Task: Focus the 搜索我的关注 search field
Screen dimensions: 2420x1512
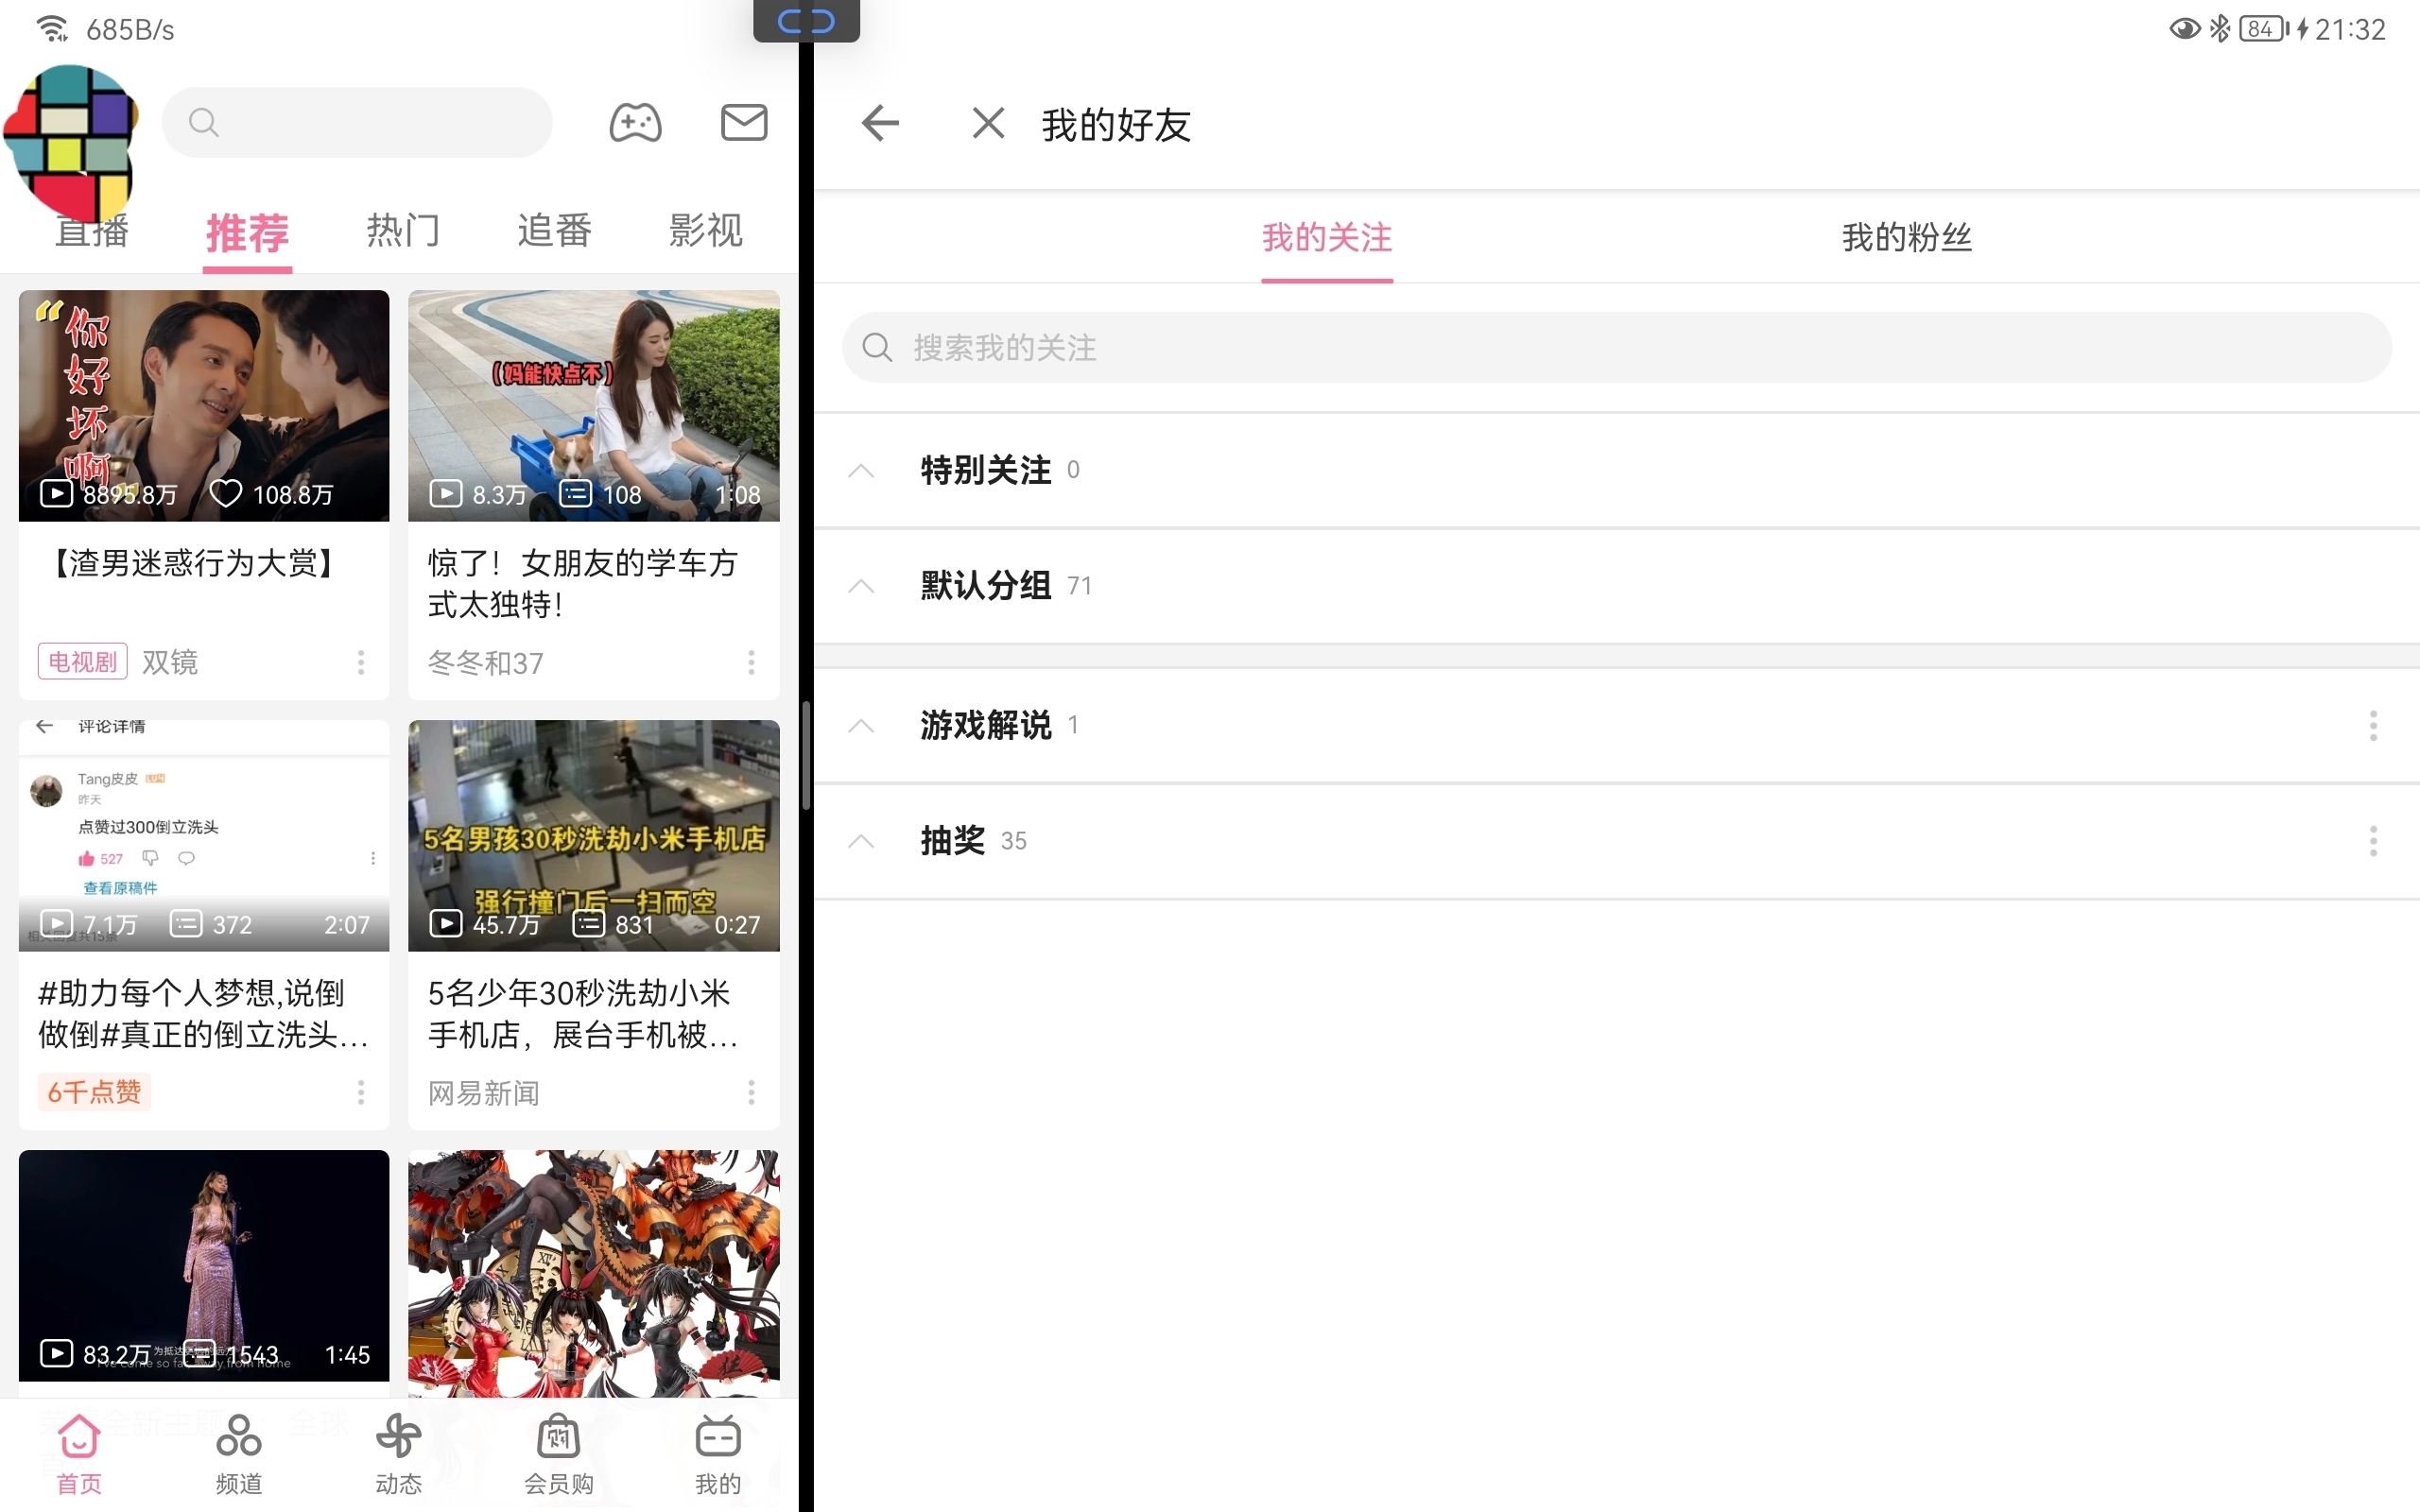Action: coord(1616,347)
